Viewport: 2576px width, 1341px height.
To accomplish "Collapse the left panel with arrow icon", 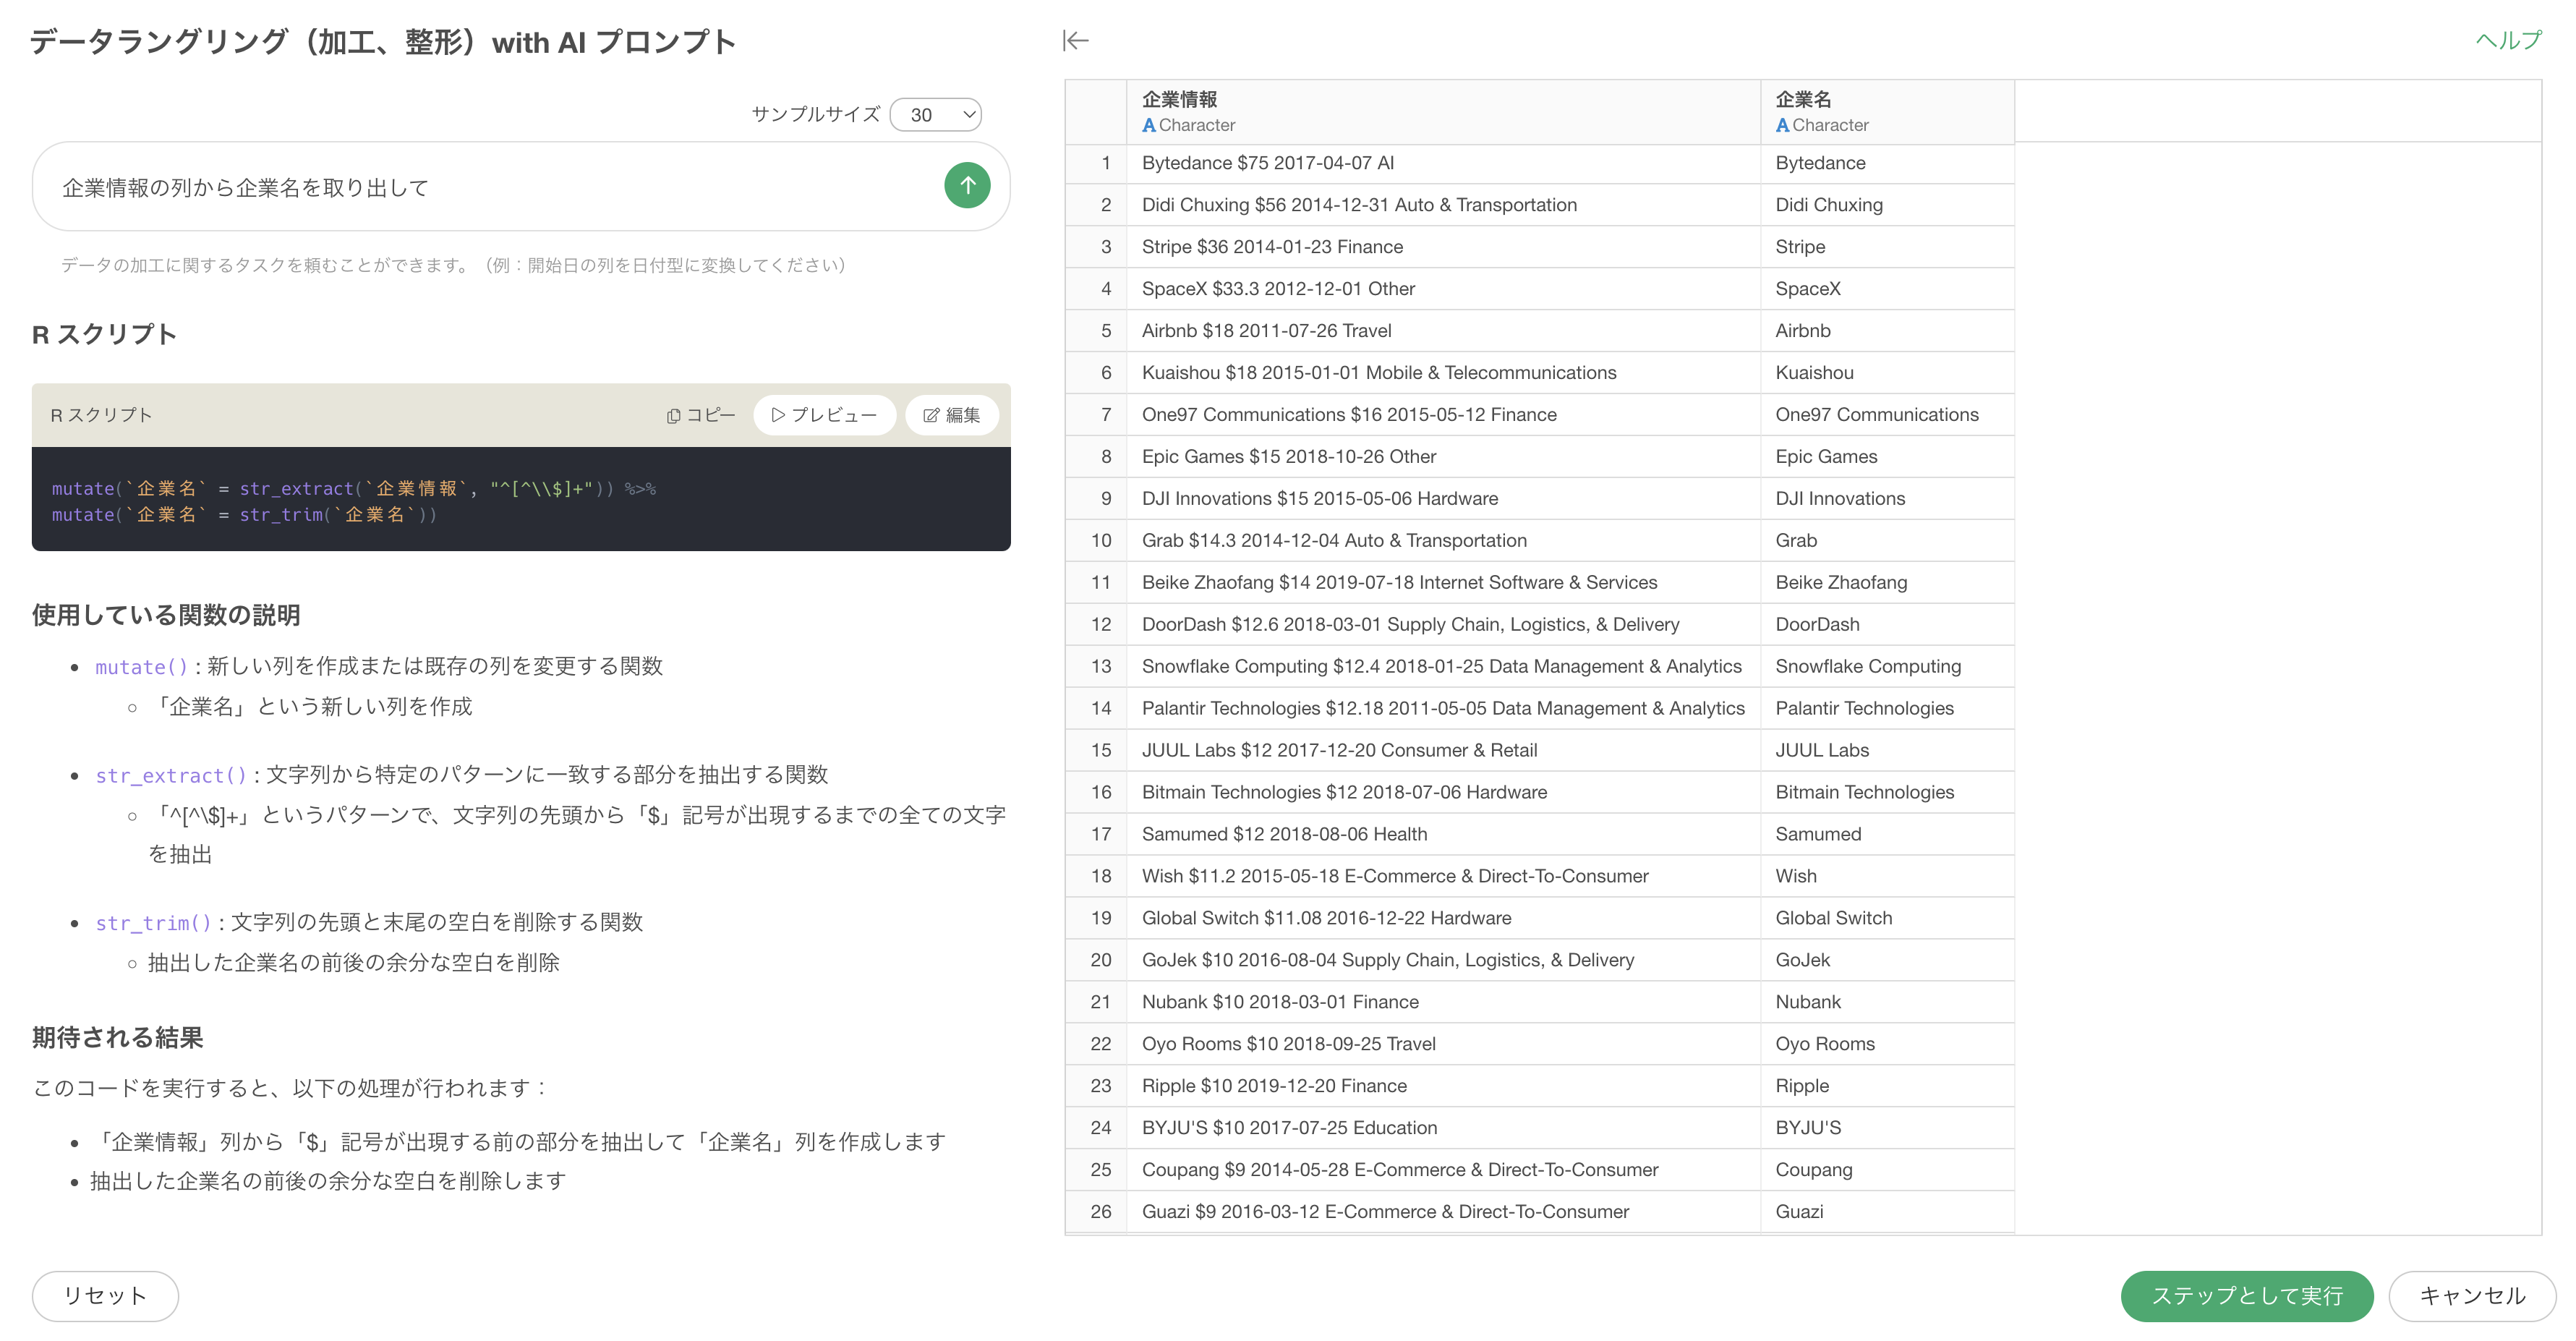I will tap(1076, 41).
